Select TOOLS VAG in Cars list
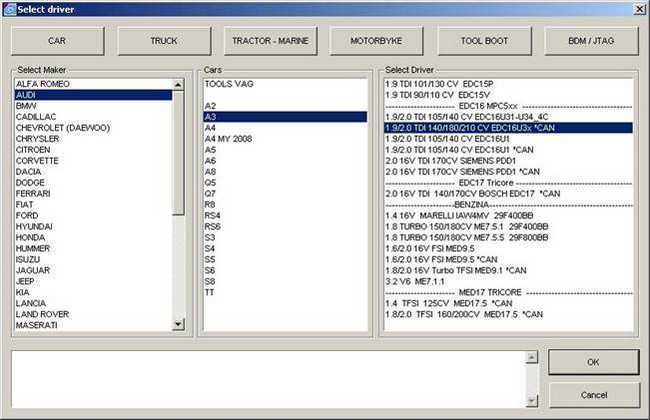Viewport: 650px width, 420px height. [x=229, y=84]
